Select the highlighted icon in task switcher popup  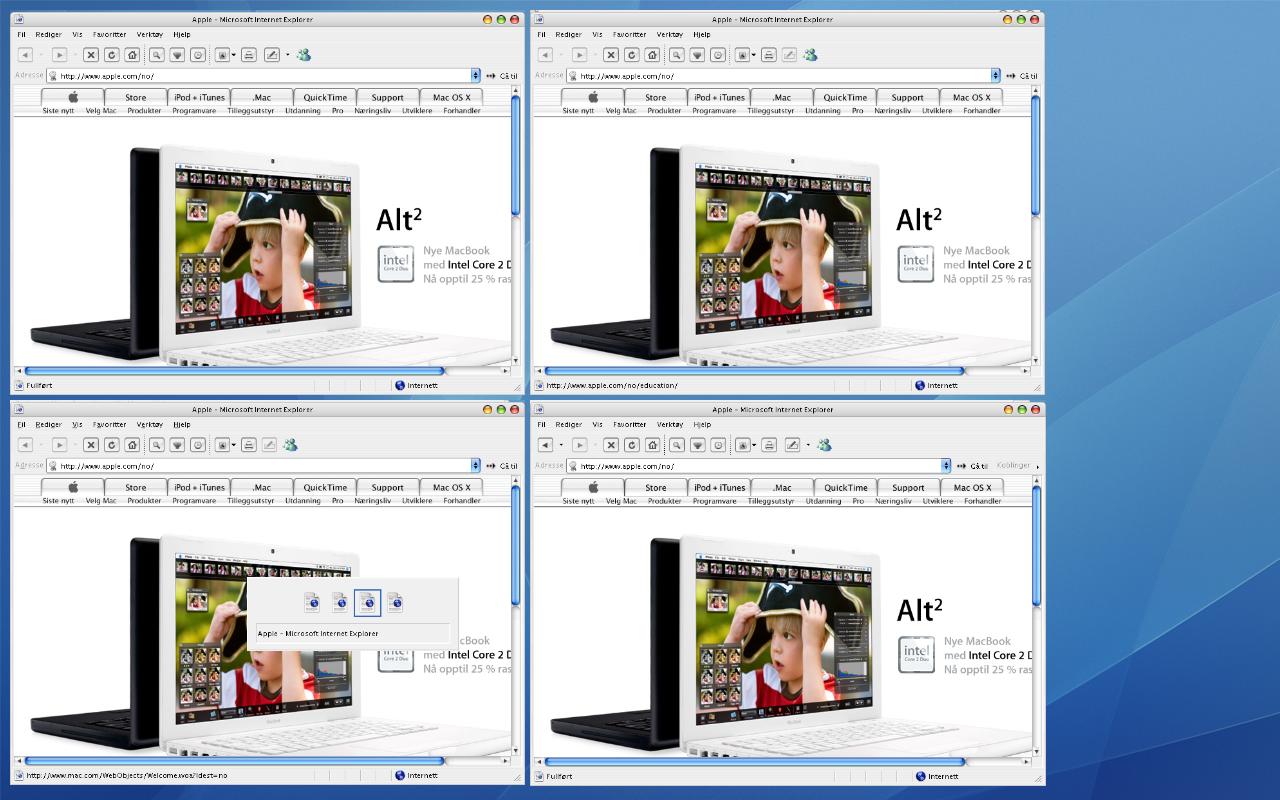coord(367,603)
